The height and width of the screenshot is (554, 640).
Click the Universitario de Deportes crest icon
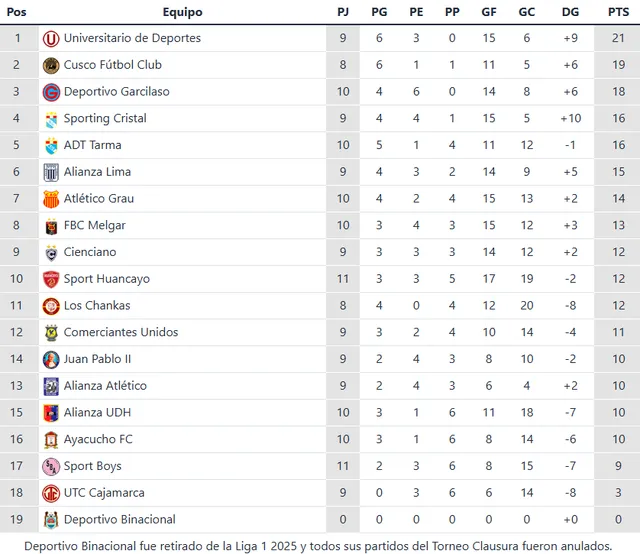(x=51, y=39)
